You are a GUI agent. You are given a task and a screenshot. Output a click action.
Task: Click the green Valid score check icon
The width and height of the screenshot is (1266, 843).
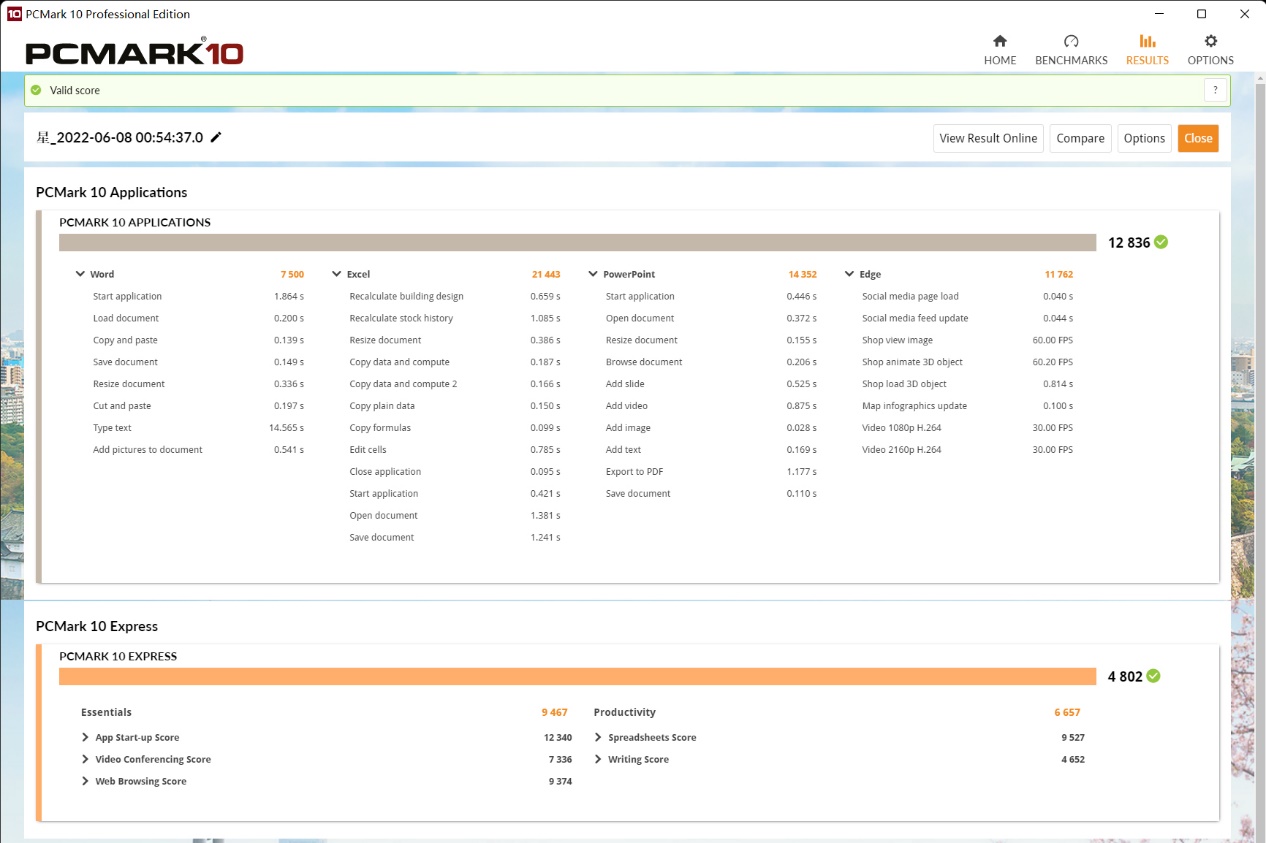36,90
